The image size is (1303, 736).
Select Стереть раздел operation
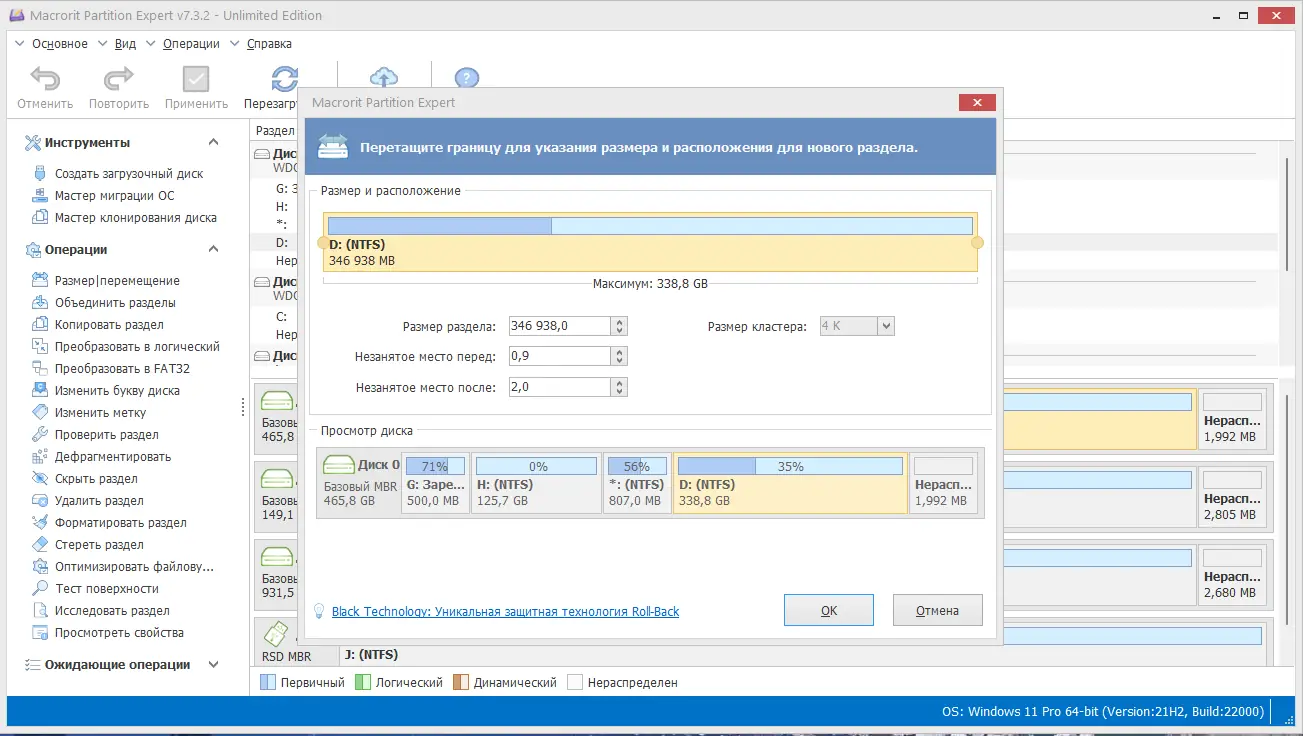coord(99,545)
